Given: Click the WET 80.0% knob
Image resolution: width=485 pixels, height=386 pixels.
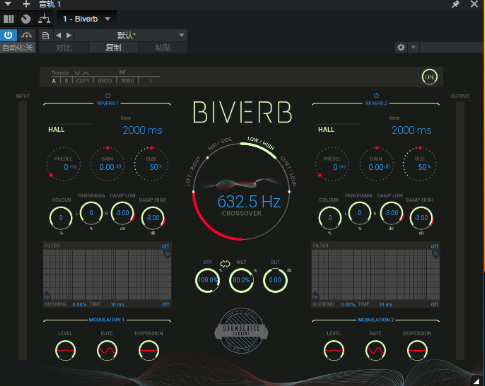Looking at the screenshot, I should tap(241, 280).
